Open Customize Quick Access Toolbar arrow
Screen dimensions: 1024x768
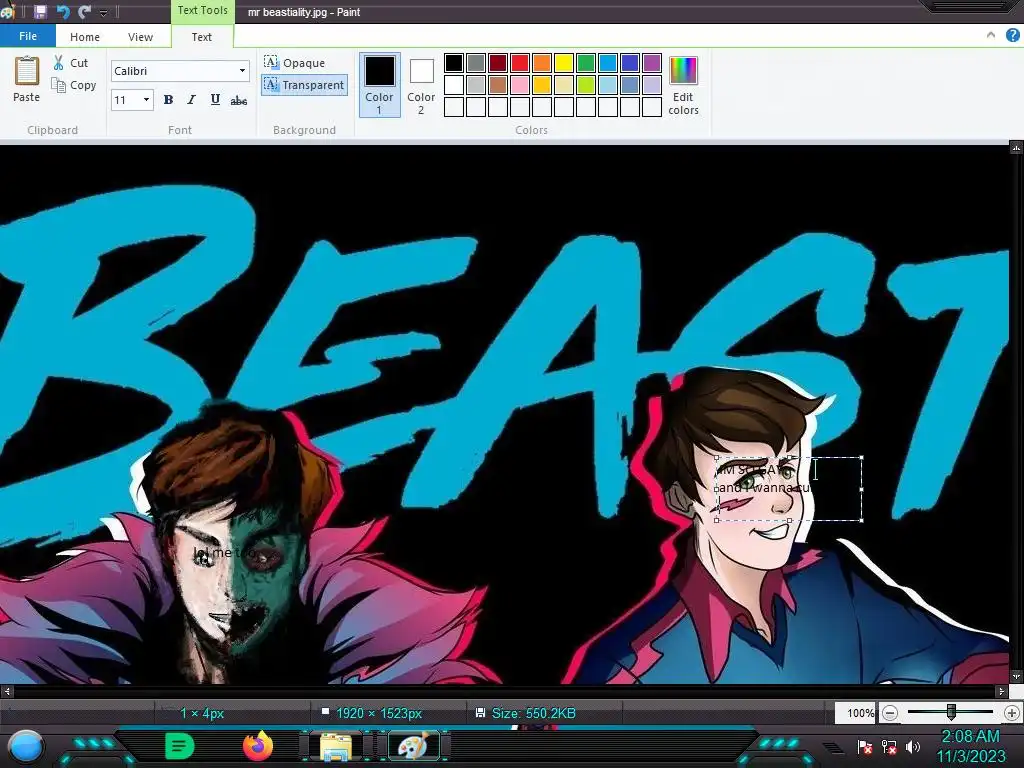(103, 12)
